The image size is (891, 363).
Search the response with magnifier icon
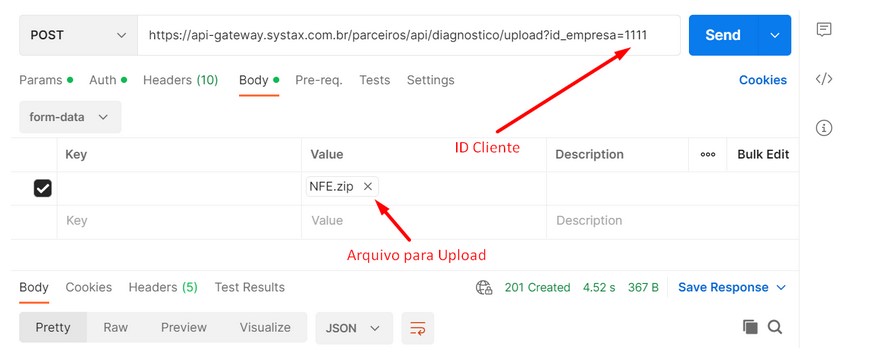[x=775, y=327]
